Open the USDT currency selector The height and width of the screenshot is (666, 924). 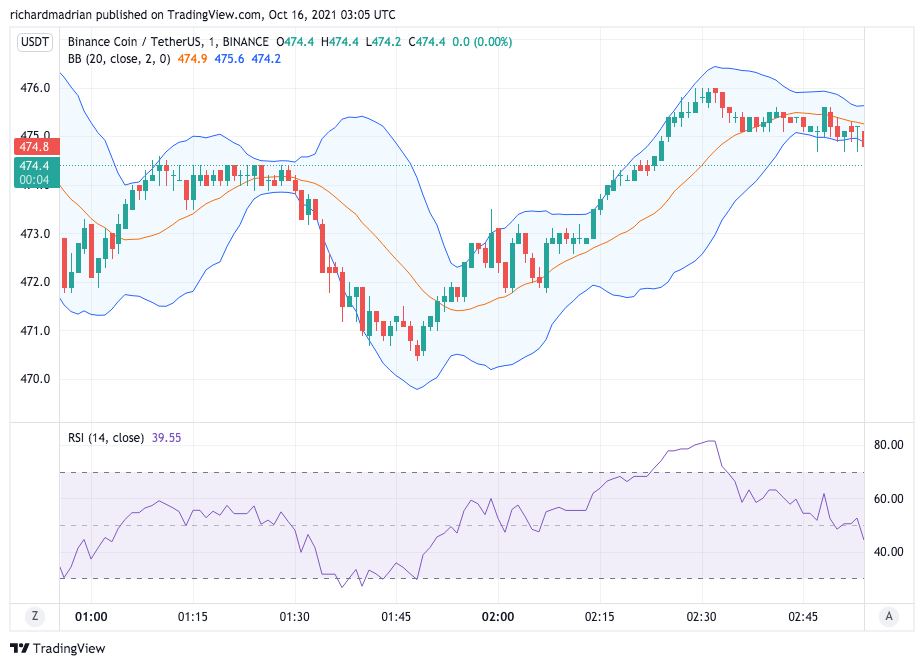point(35,42)
